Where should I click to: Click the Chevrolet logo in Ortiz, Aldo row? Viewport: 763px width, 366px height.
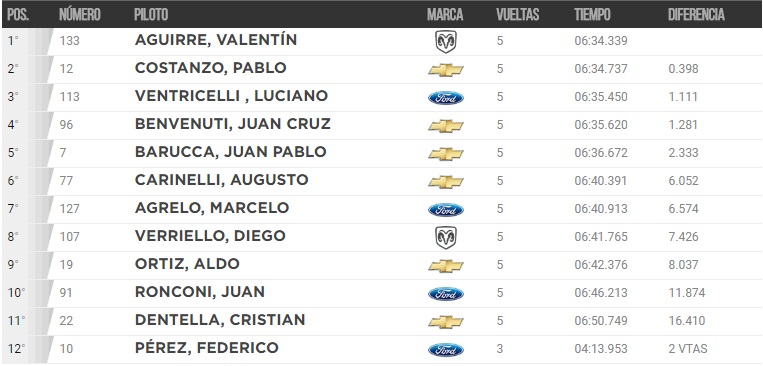tap(446, 266)
